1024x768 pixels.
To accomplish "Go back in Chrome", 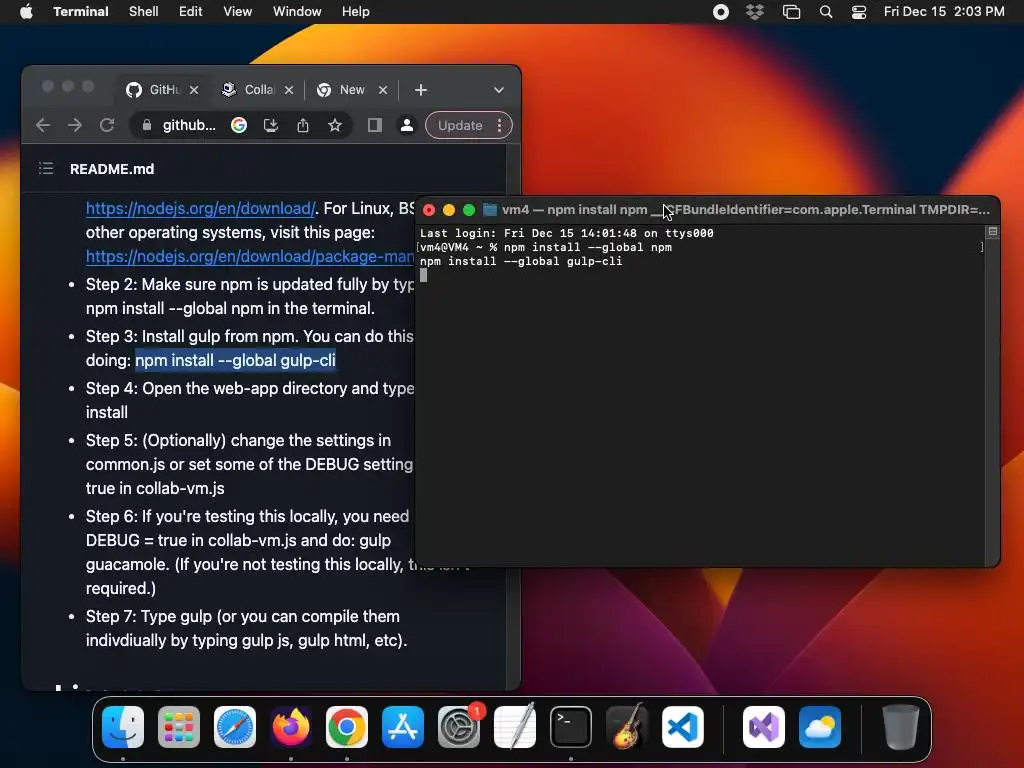I will (x=43, y=125).
